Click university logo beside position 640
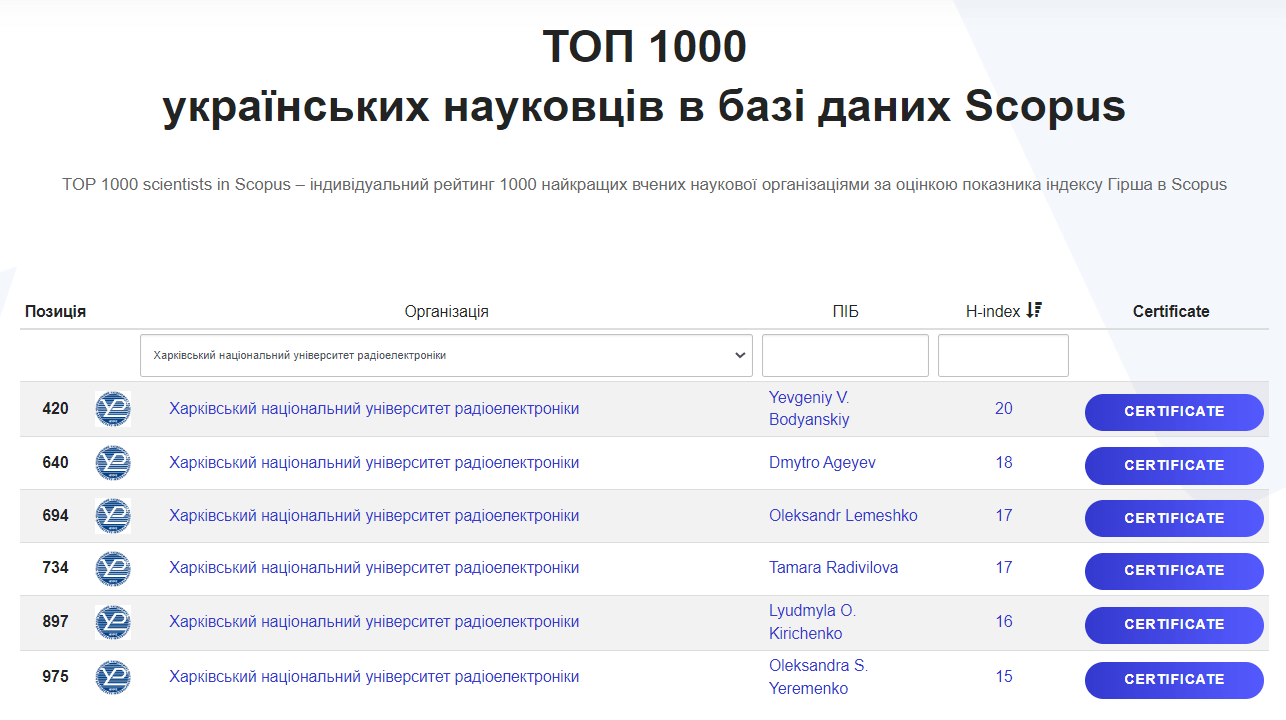 112,463
